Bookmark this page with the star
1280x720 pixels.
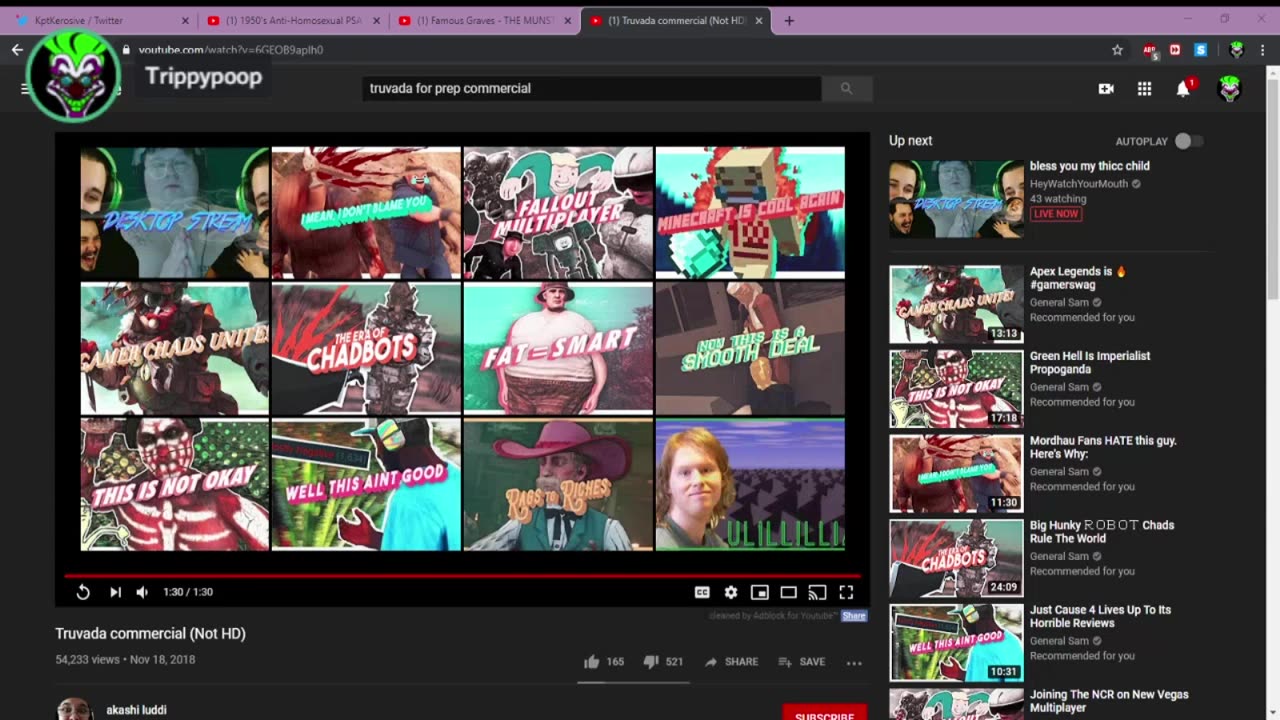(x=1117, y=49)
